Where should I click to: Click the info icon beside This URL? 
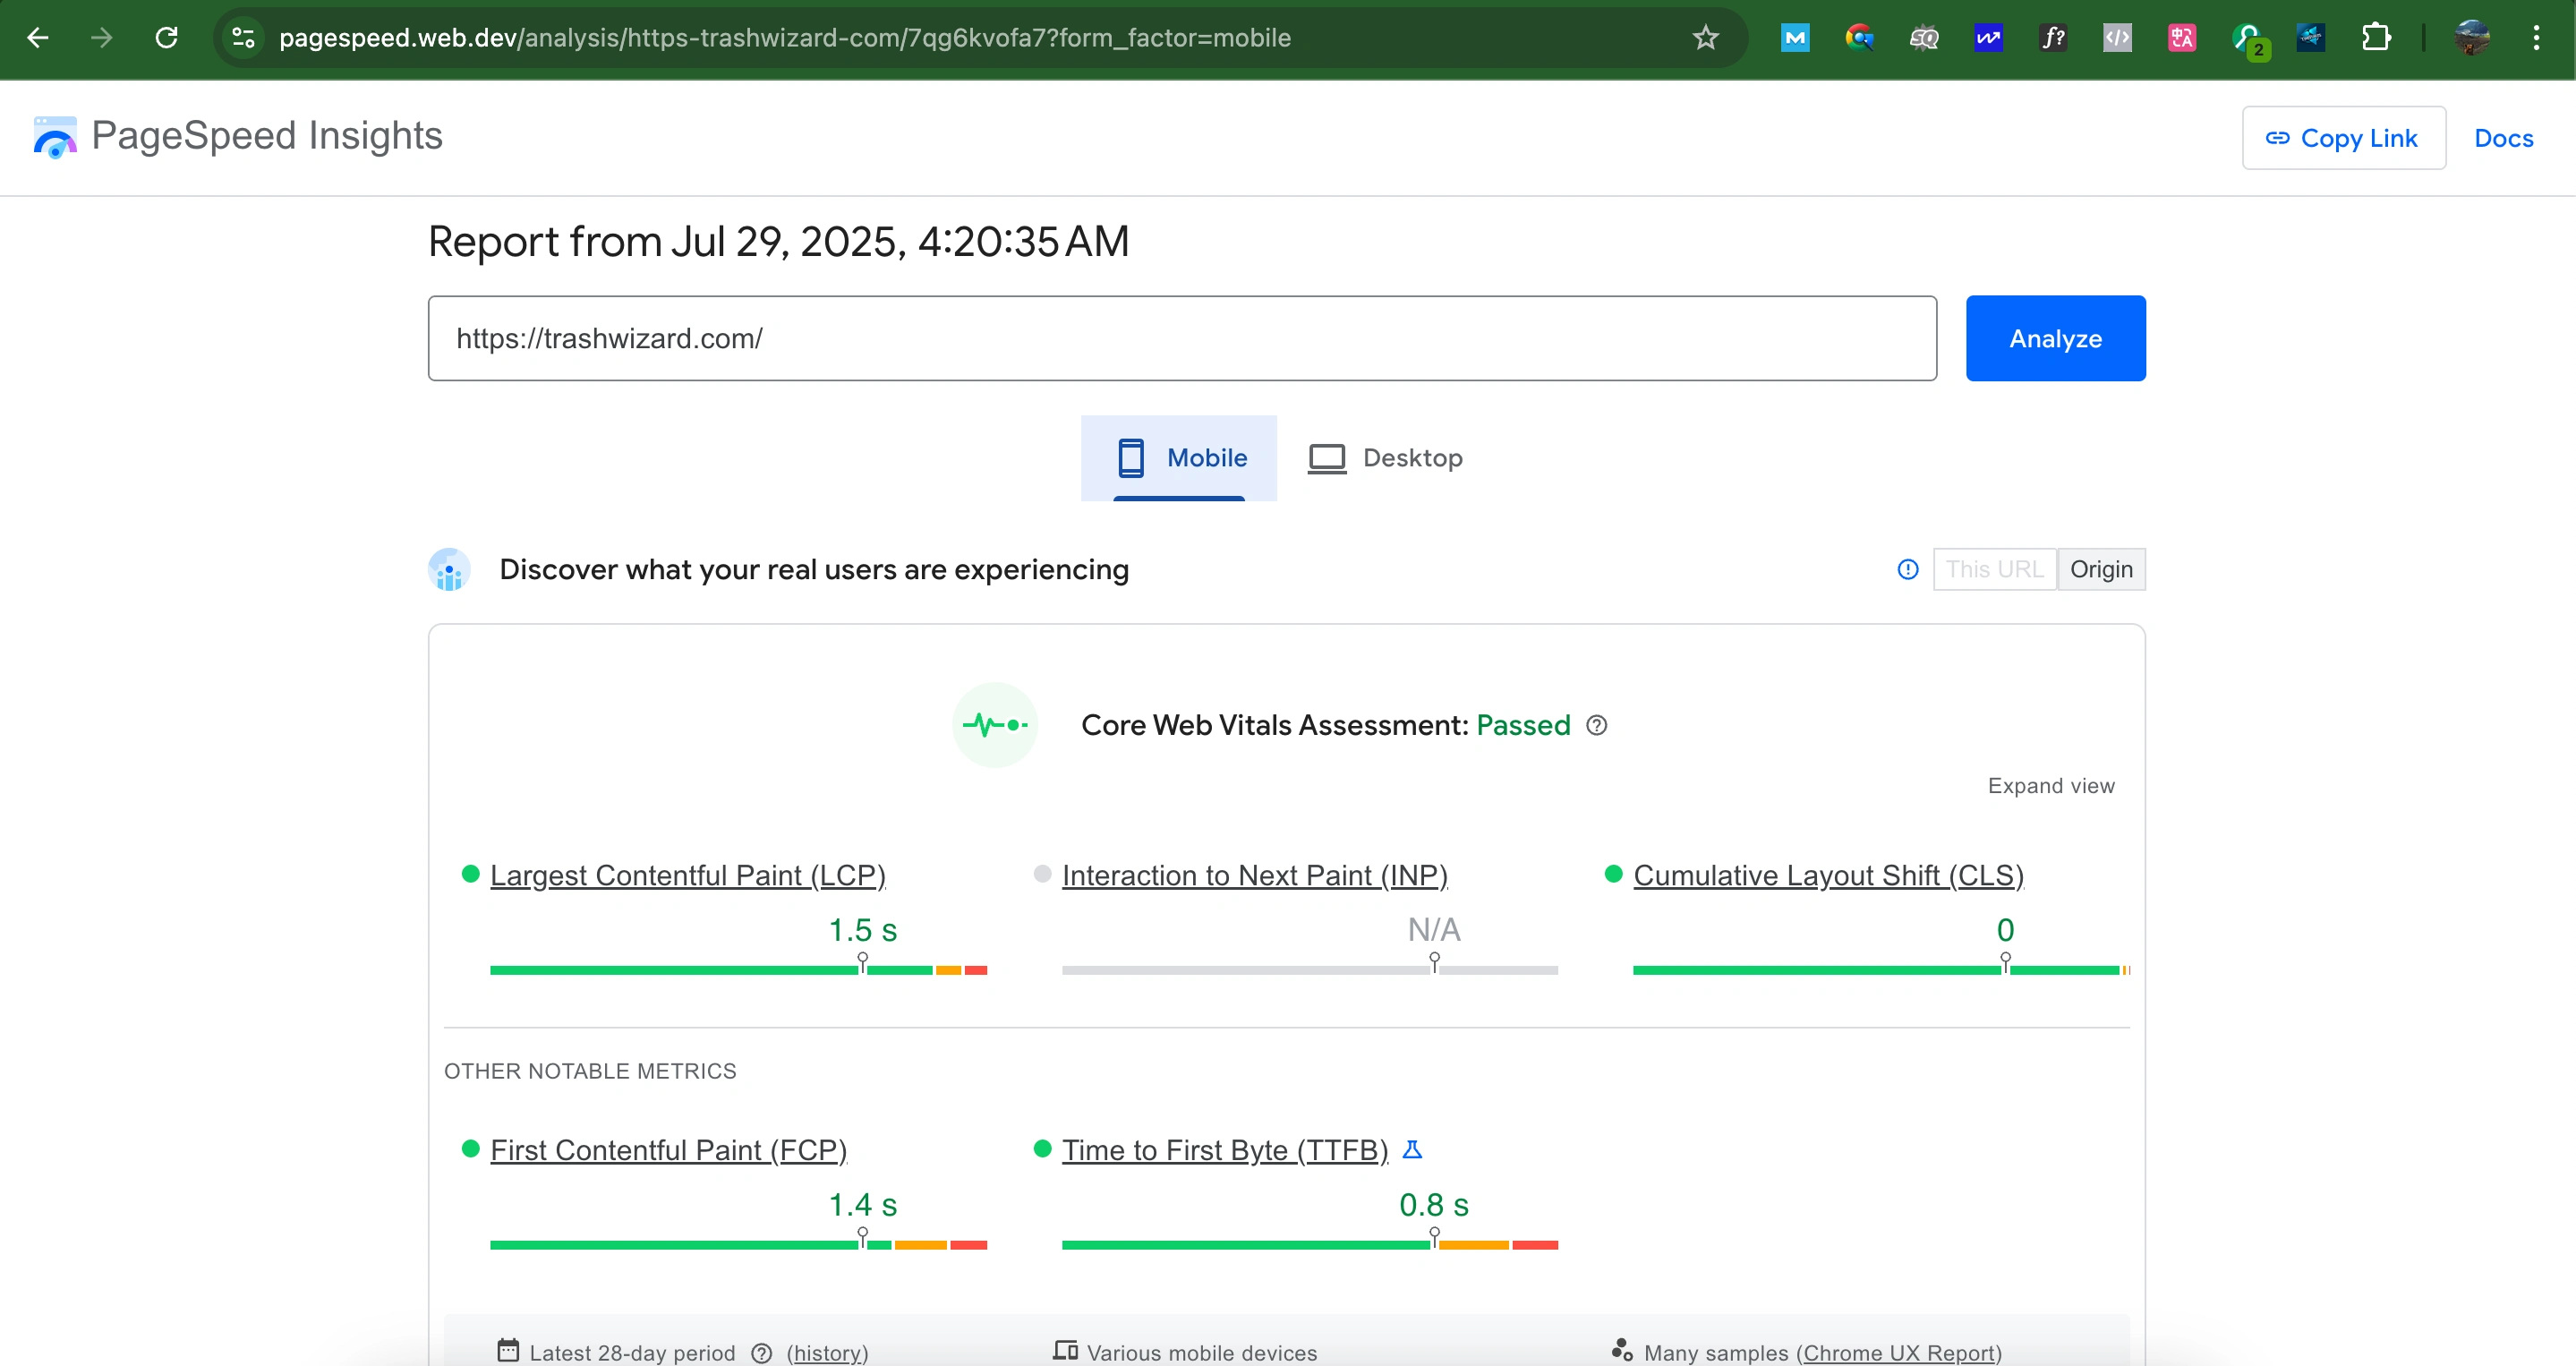click(1908, 569)
